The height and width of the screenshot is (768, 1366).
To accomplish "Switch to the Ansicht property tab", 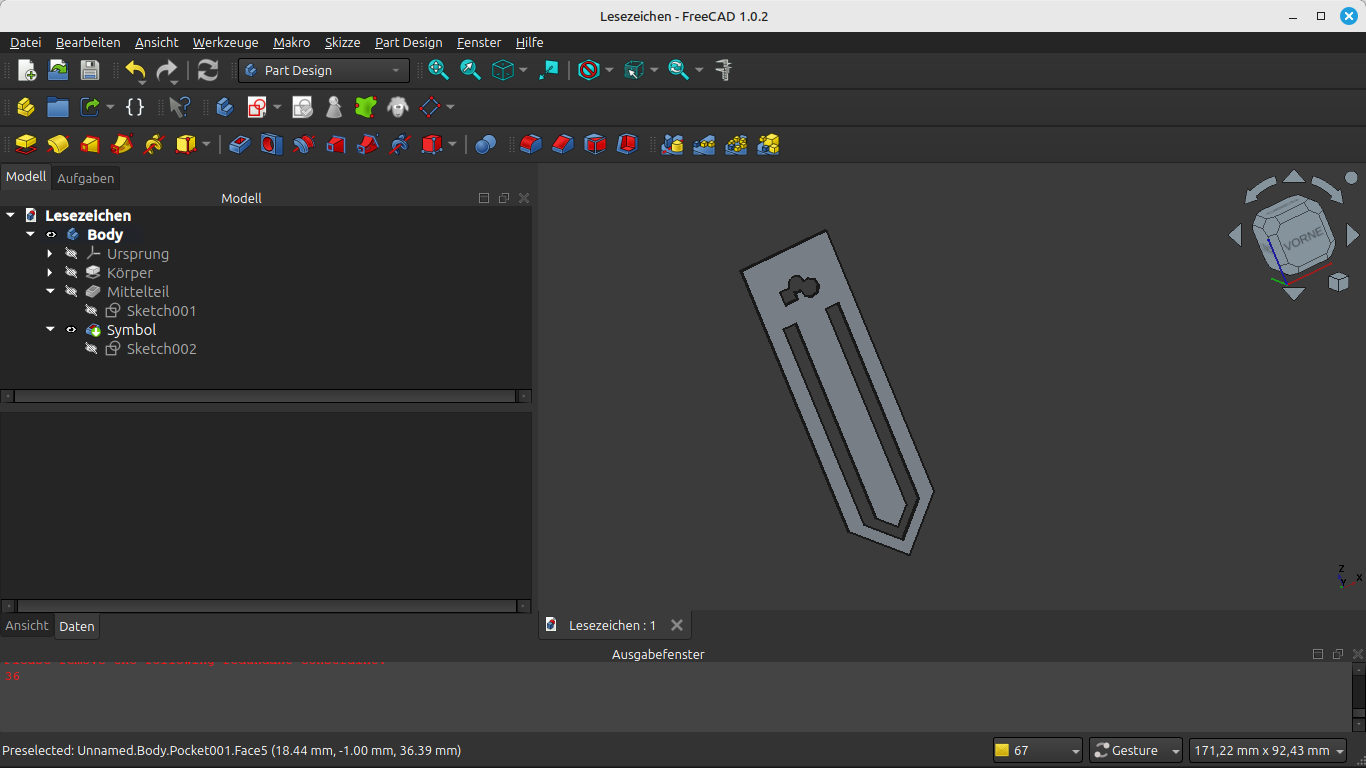I will (27, 626).
